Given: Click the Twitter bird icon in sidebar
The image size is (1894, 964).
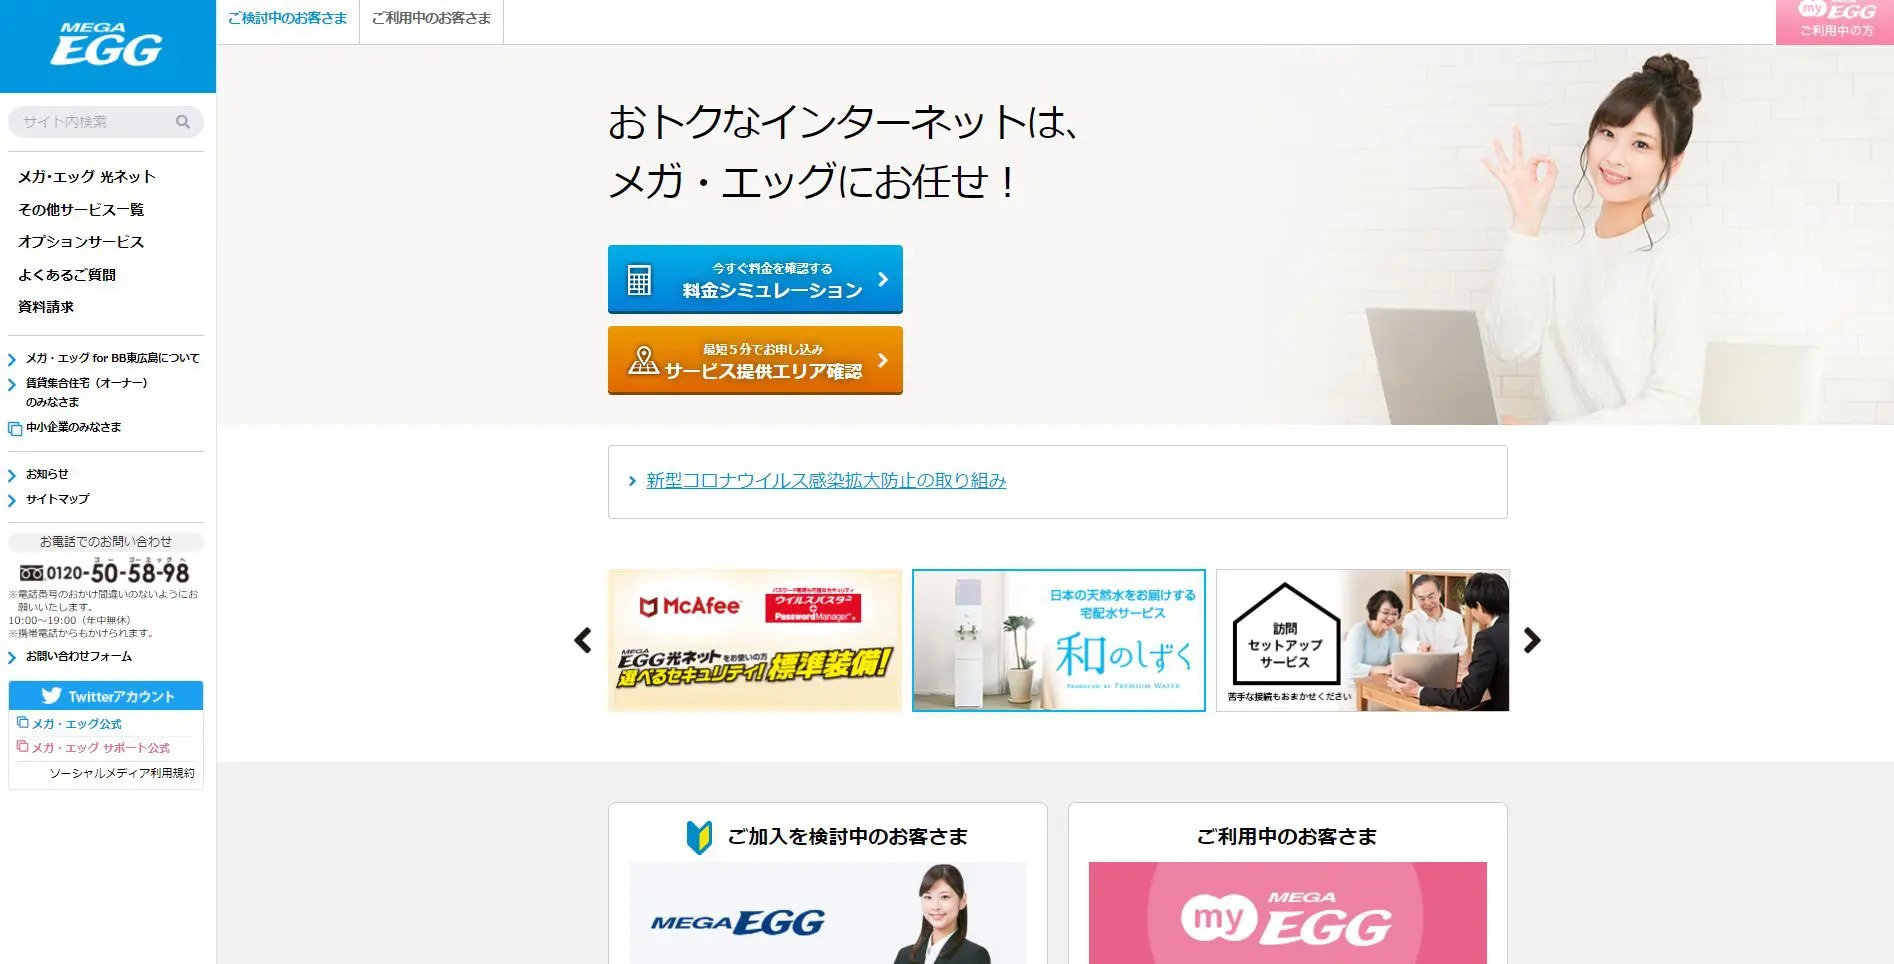Looking at the screenshot, I should (51, 696).
